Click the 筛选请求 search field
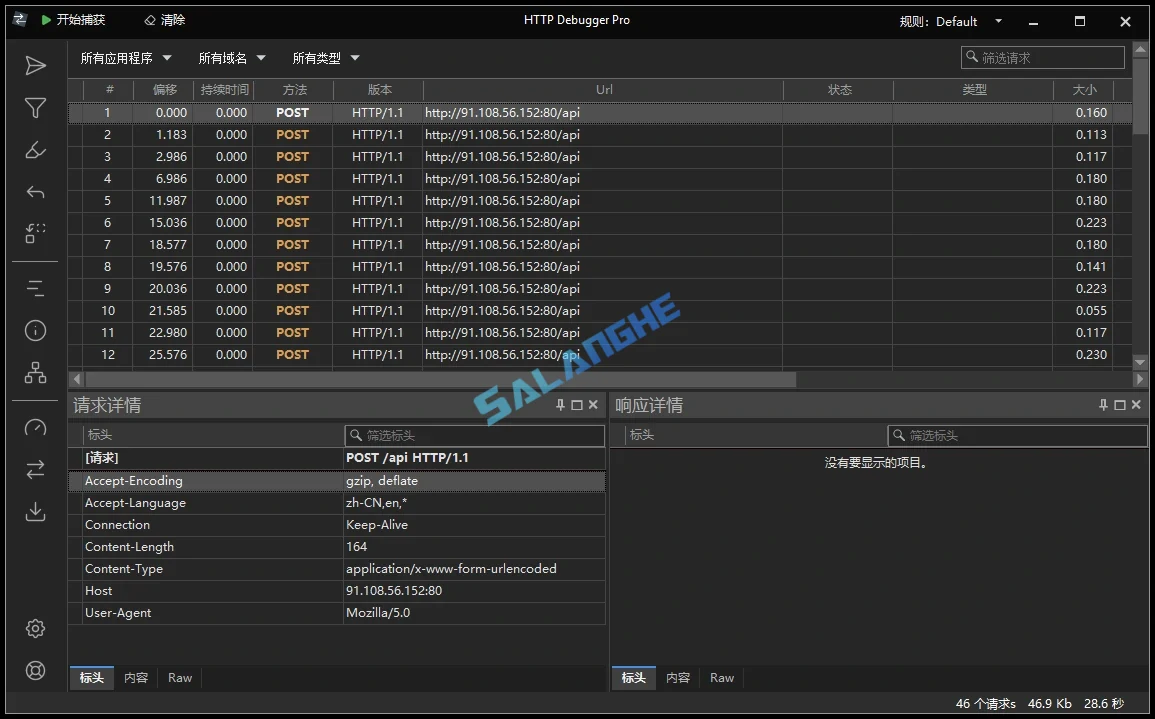The image size is (1155, 719). coord(1043,57)
